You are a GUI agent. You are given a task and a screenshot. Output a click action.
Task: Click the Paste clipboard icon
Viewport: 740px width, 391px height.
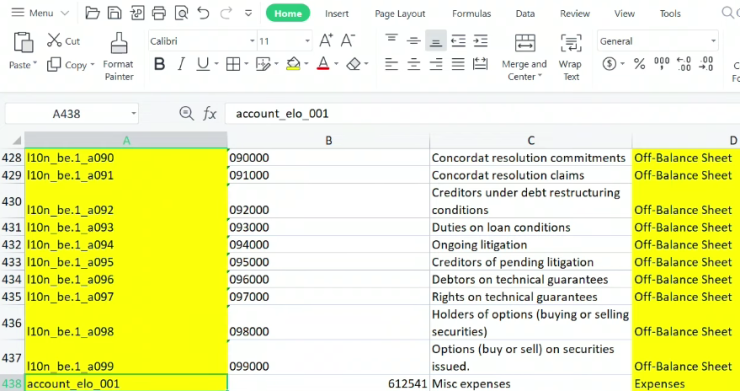point(23,42)
